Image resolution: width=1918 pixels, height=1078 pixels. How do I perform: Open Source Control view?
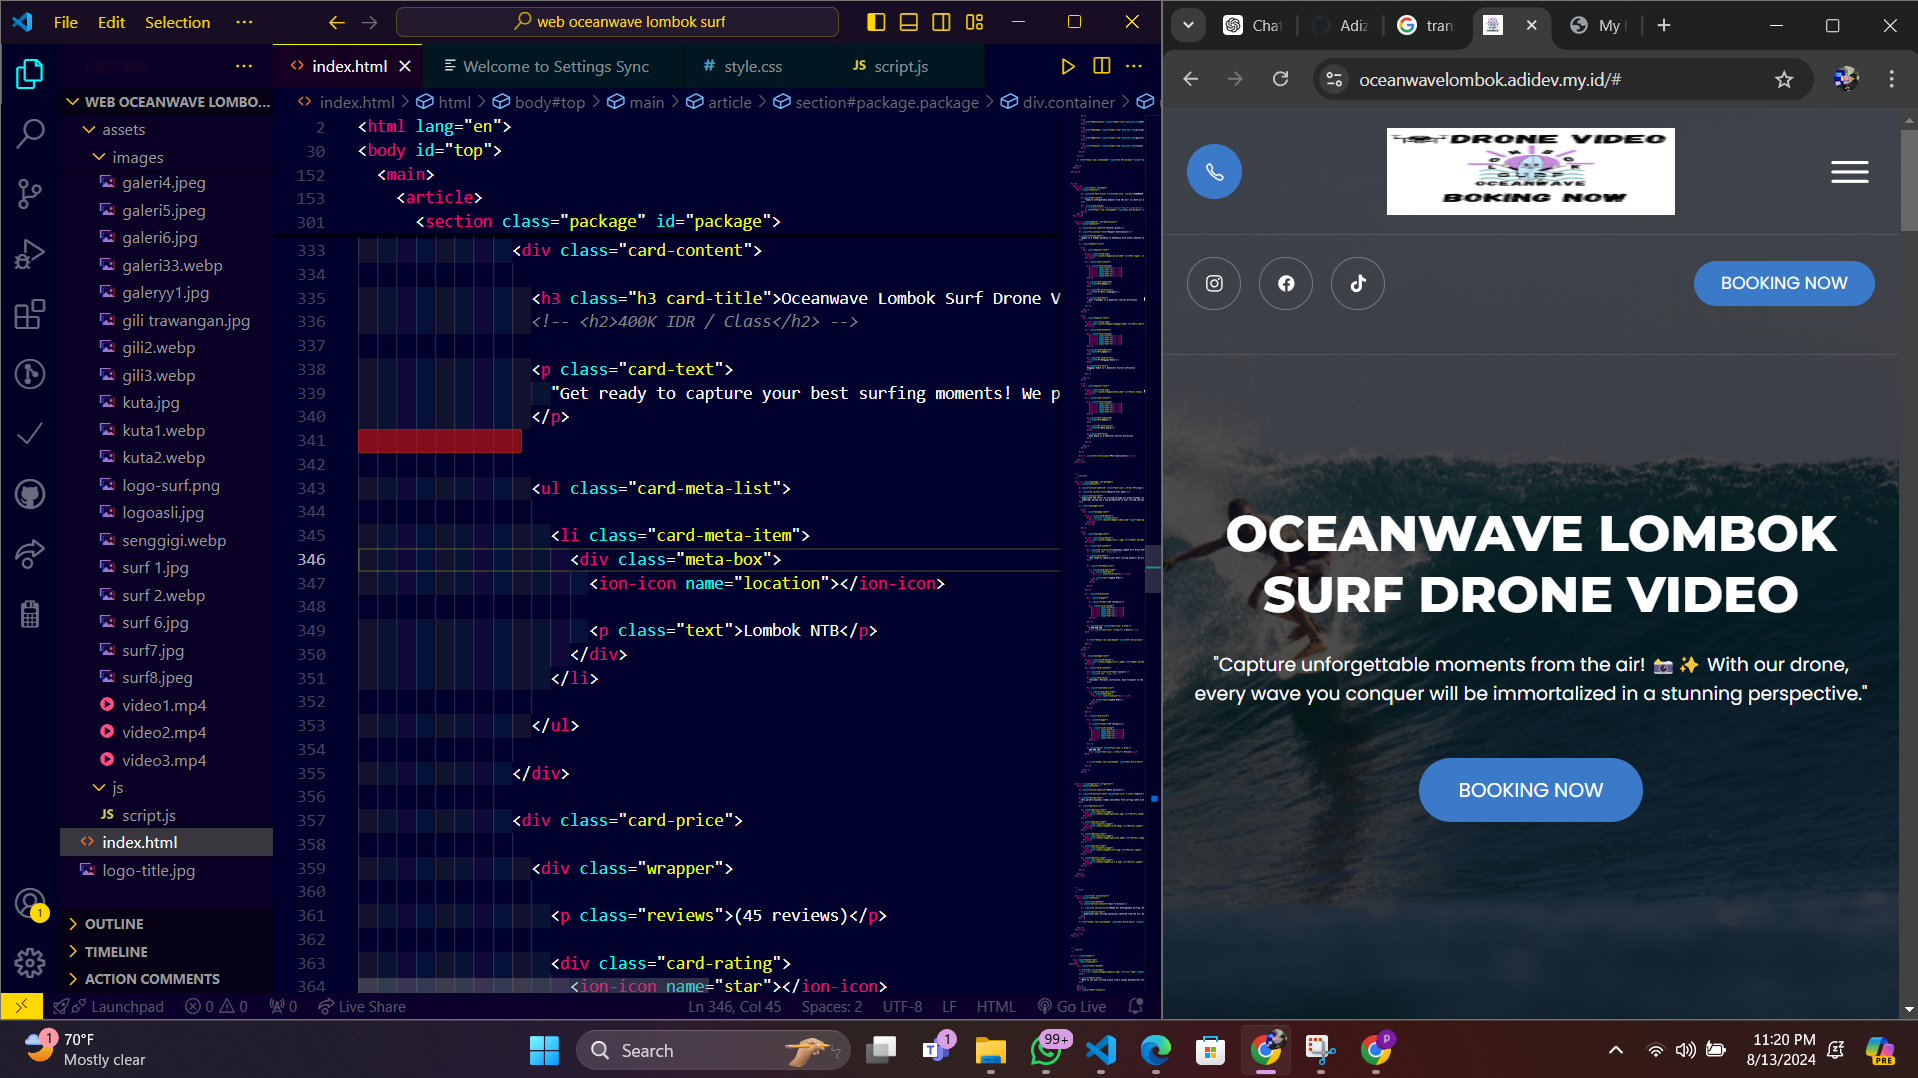[x=30, y=193]
